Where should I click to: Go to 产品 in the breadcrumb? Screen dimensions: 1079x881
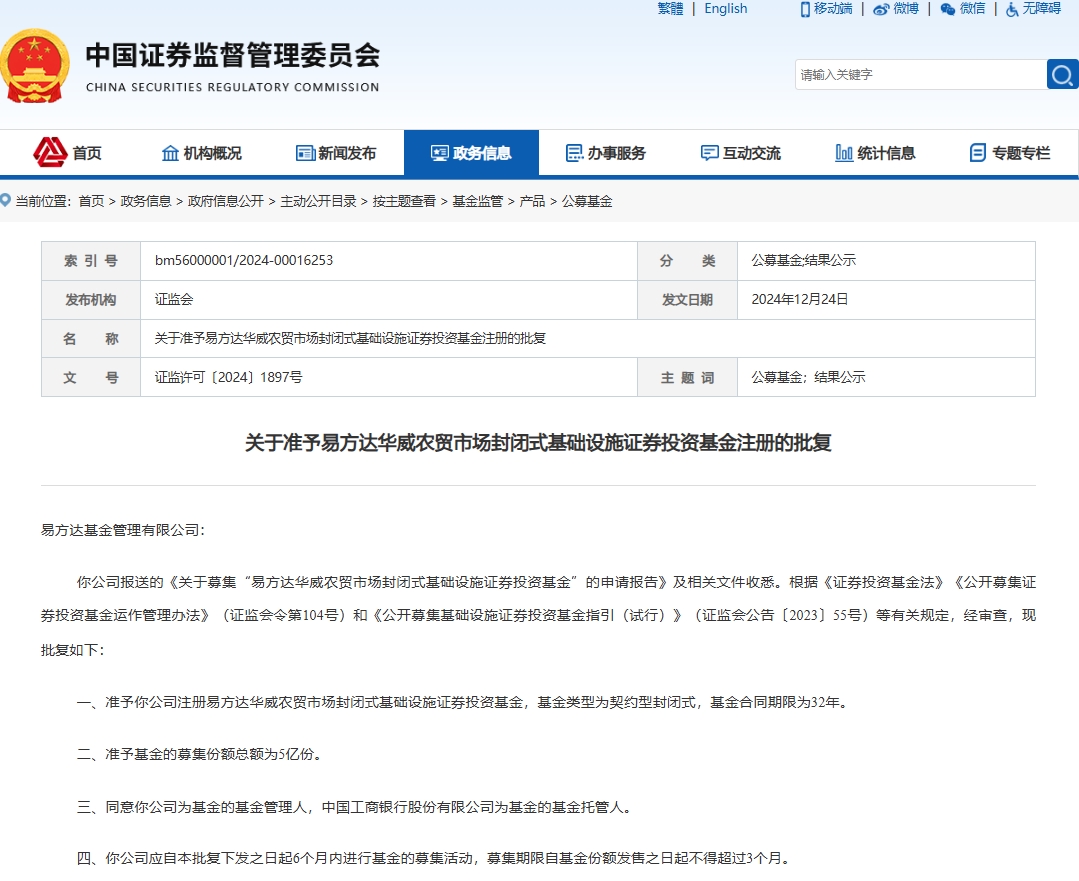[532, 201]
